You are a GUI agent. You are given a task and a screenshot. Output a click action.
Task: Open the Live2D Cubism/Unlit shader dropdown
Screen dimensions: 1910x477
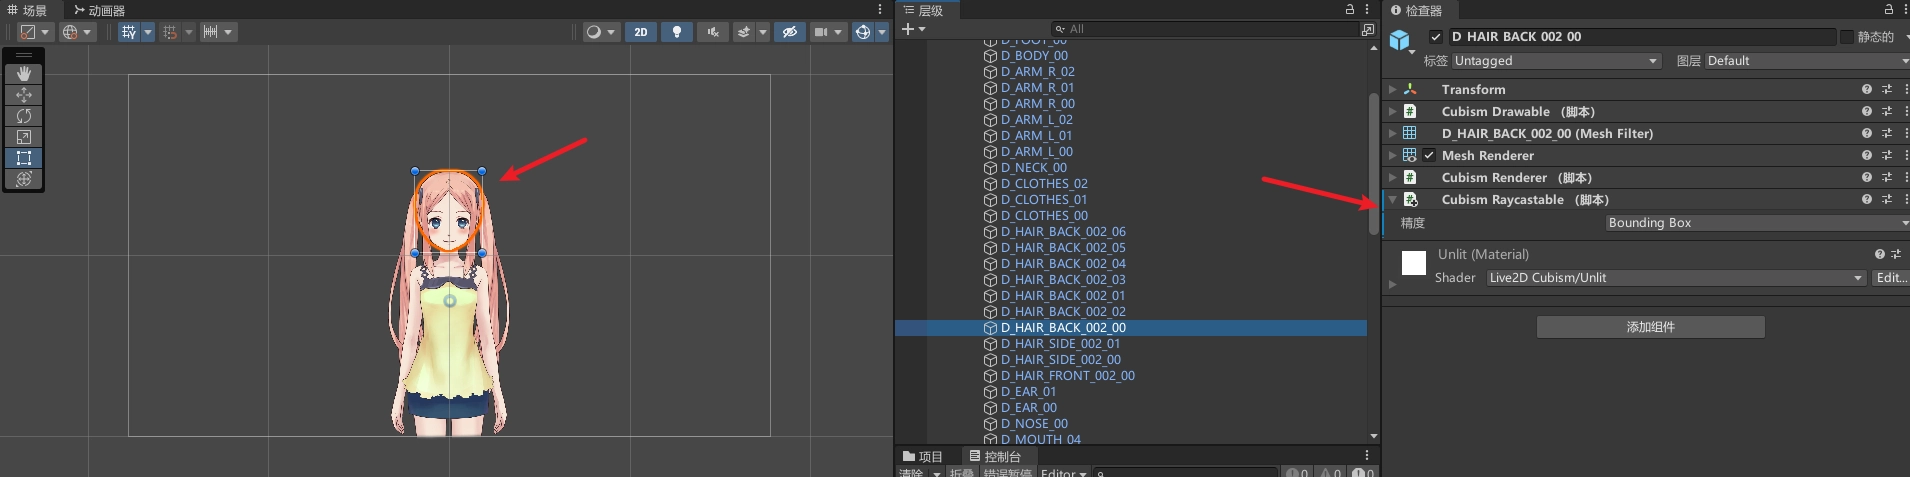1676,278
